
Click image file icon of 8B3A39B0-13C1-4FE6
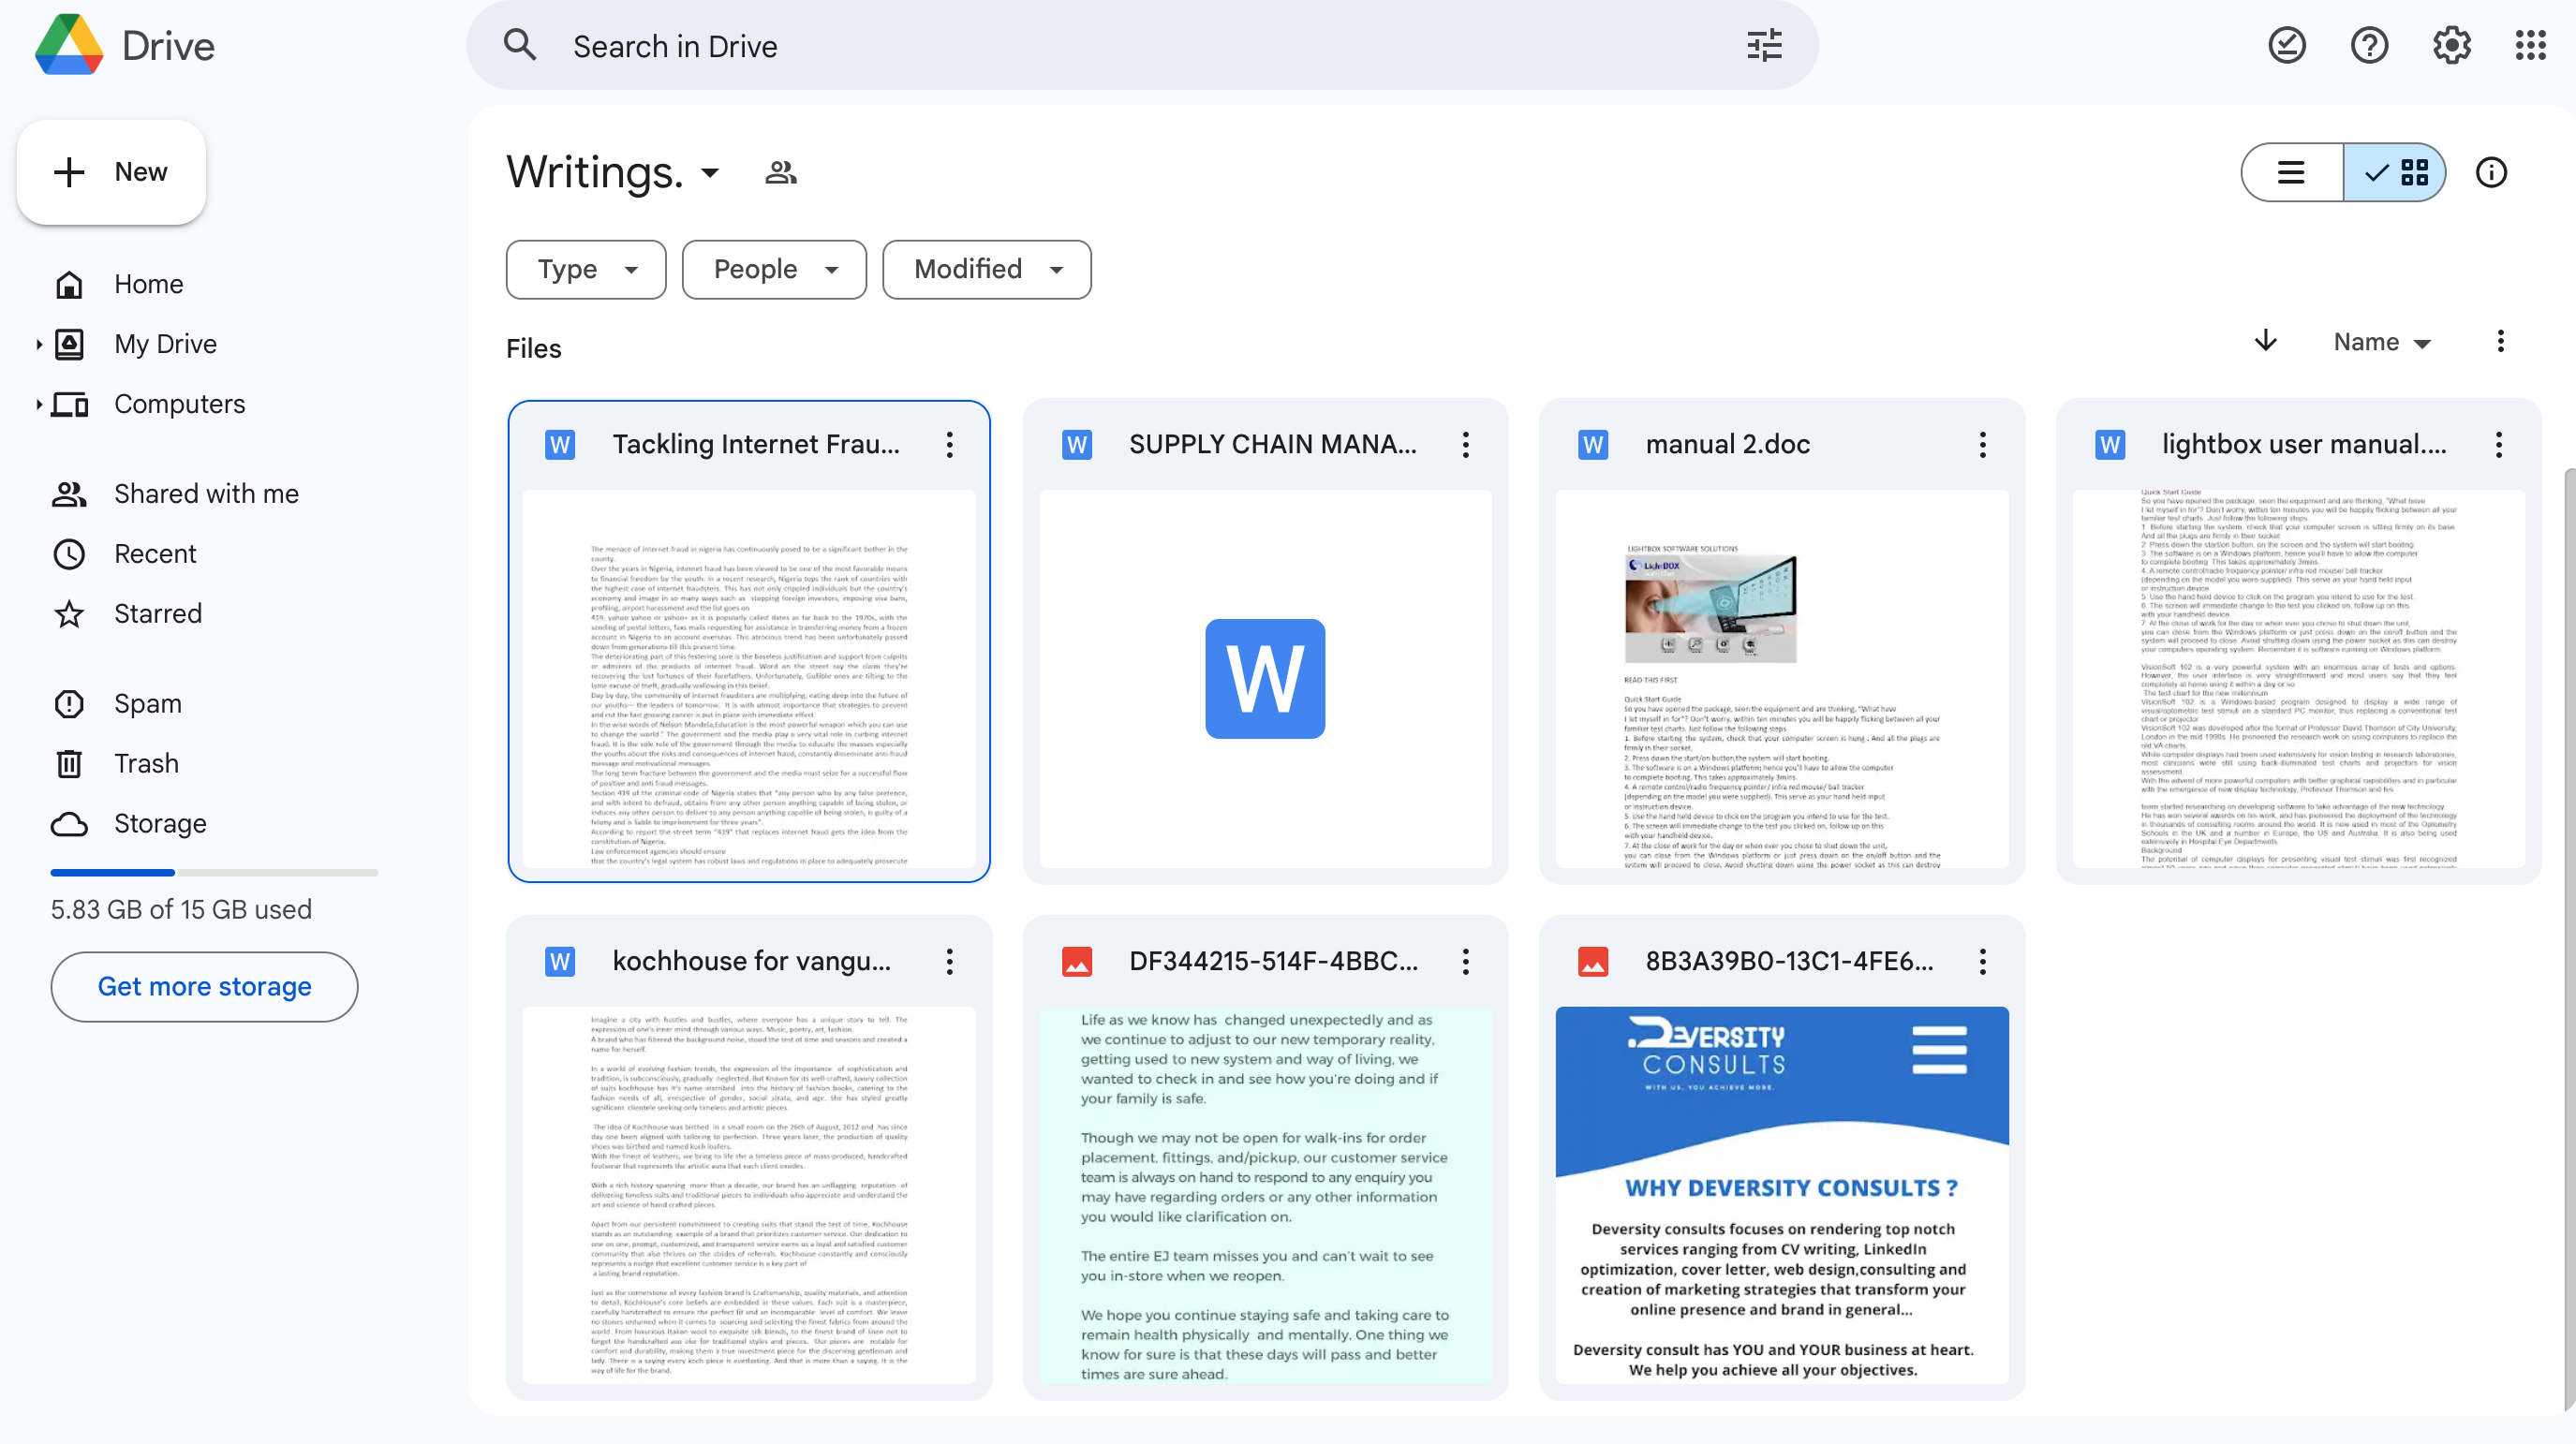tap(1593, 962)
